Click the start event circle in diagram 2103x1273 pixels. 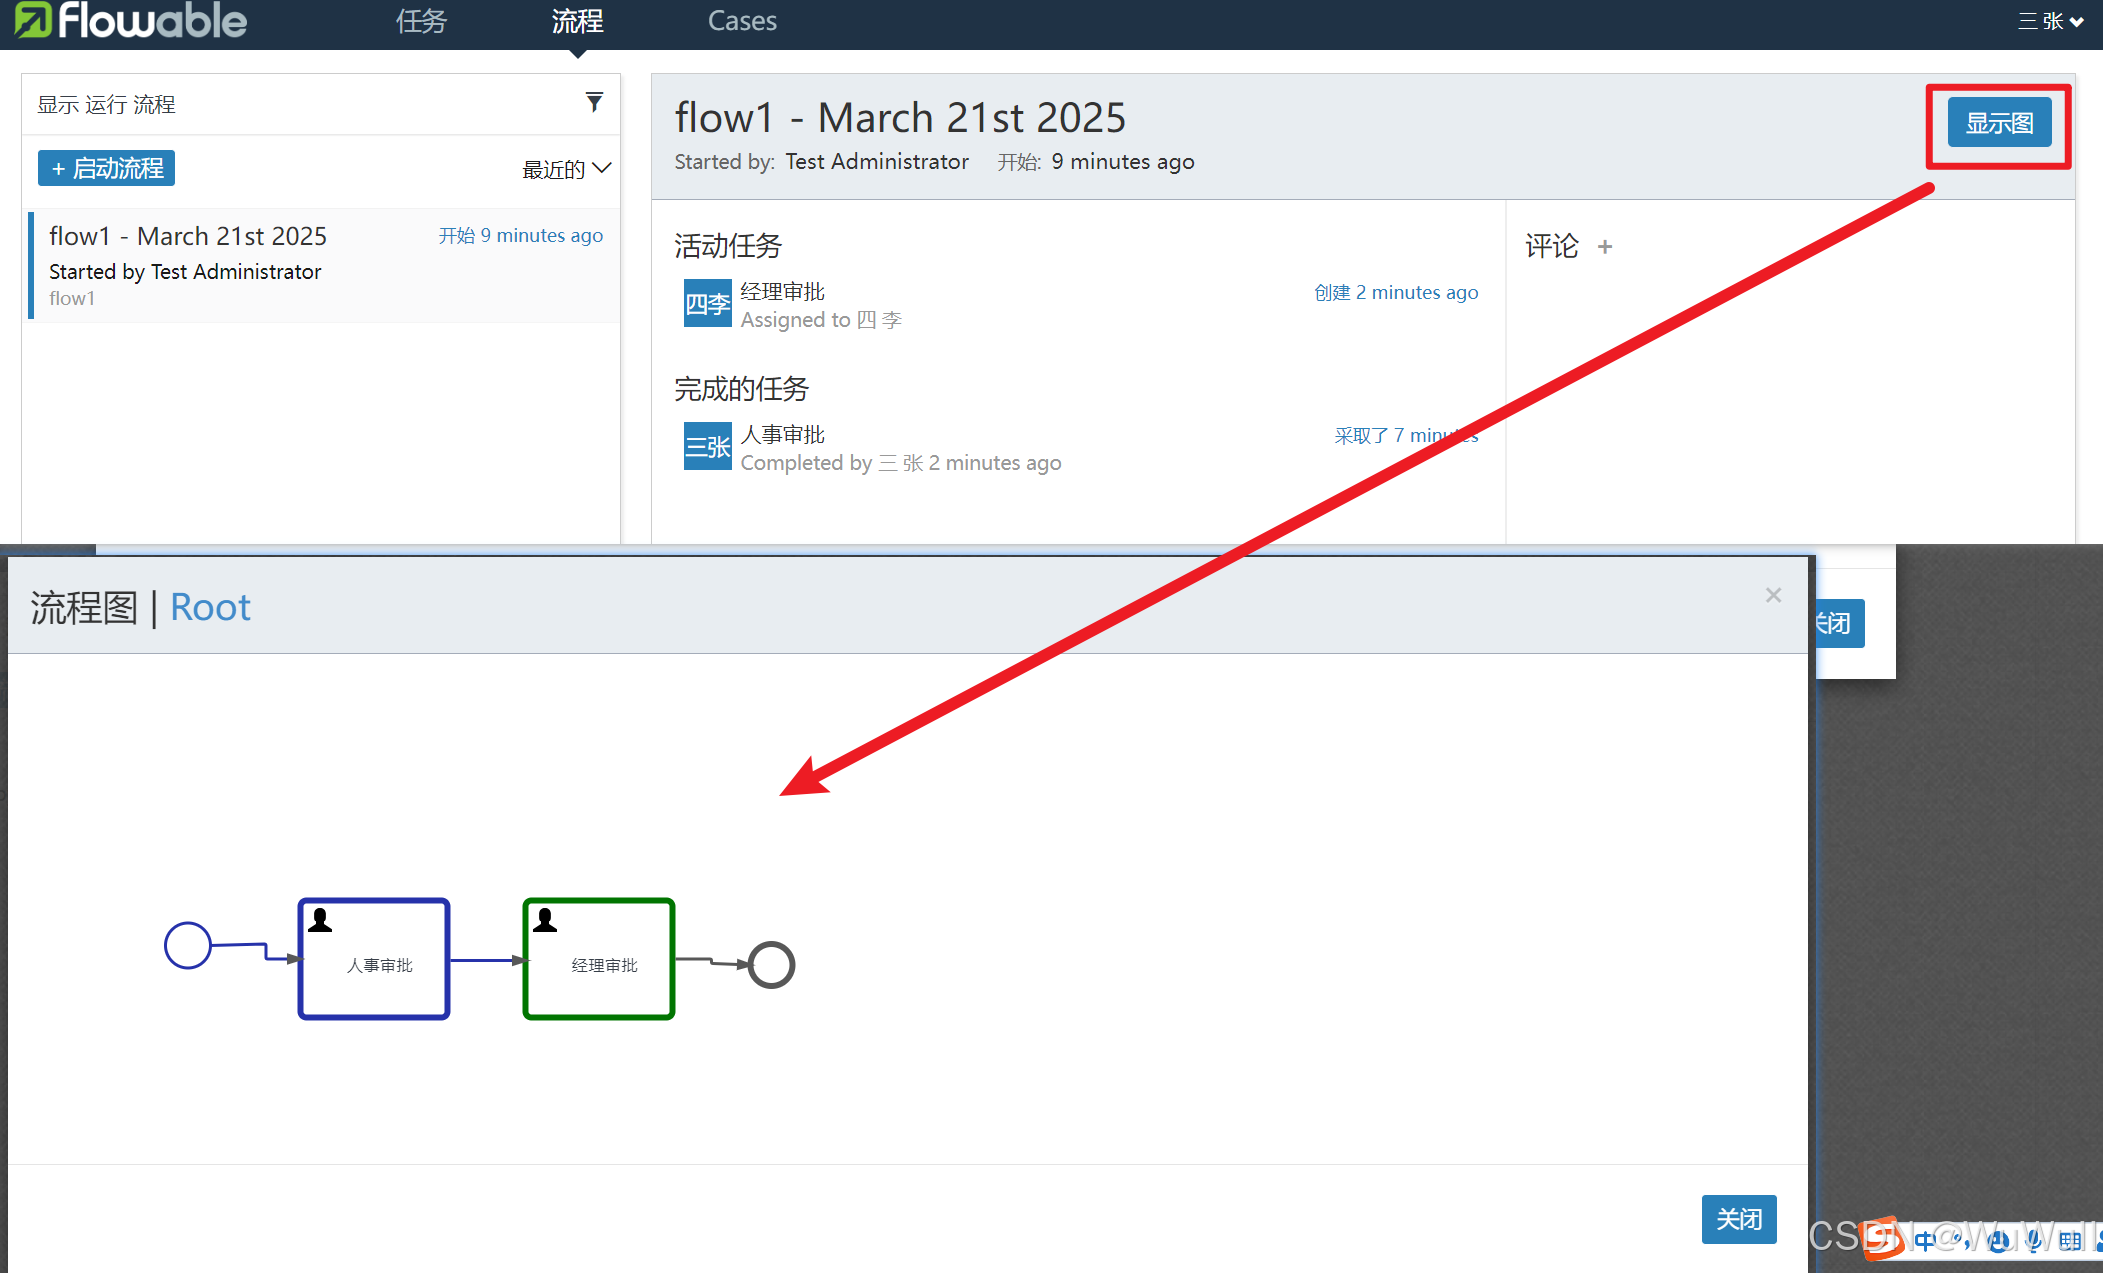[x=188, y=945]
